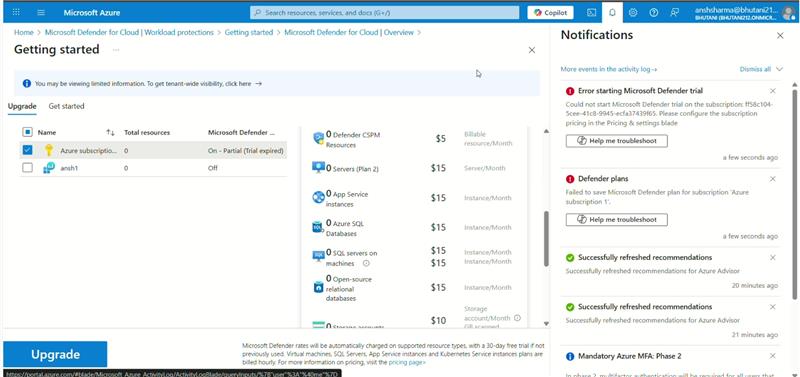Click the ansh1 workspace icon
This screenshot has width=800, height=377.
49,168
